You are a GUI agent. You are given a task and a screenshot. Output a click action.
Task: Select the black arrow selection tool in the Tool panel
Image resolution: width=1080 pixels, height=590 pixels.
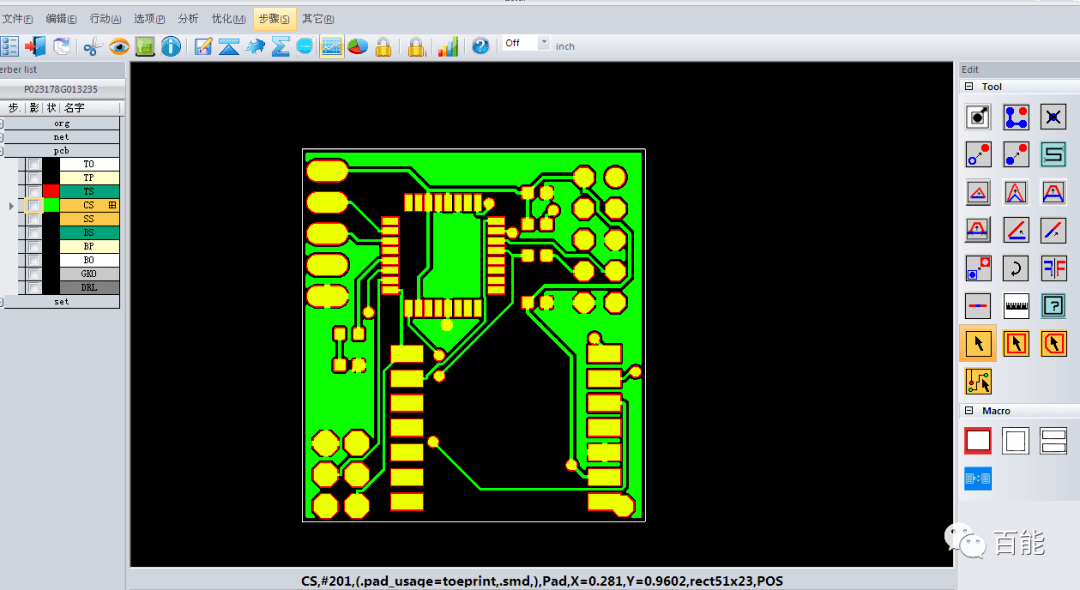pyautogui.click(x=977, y=343)
